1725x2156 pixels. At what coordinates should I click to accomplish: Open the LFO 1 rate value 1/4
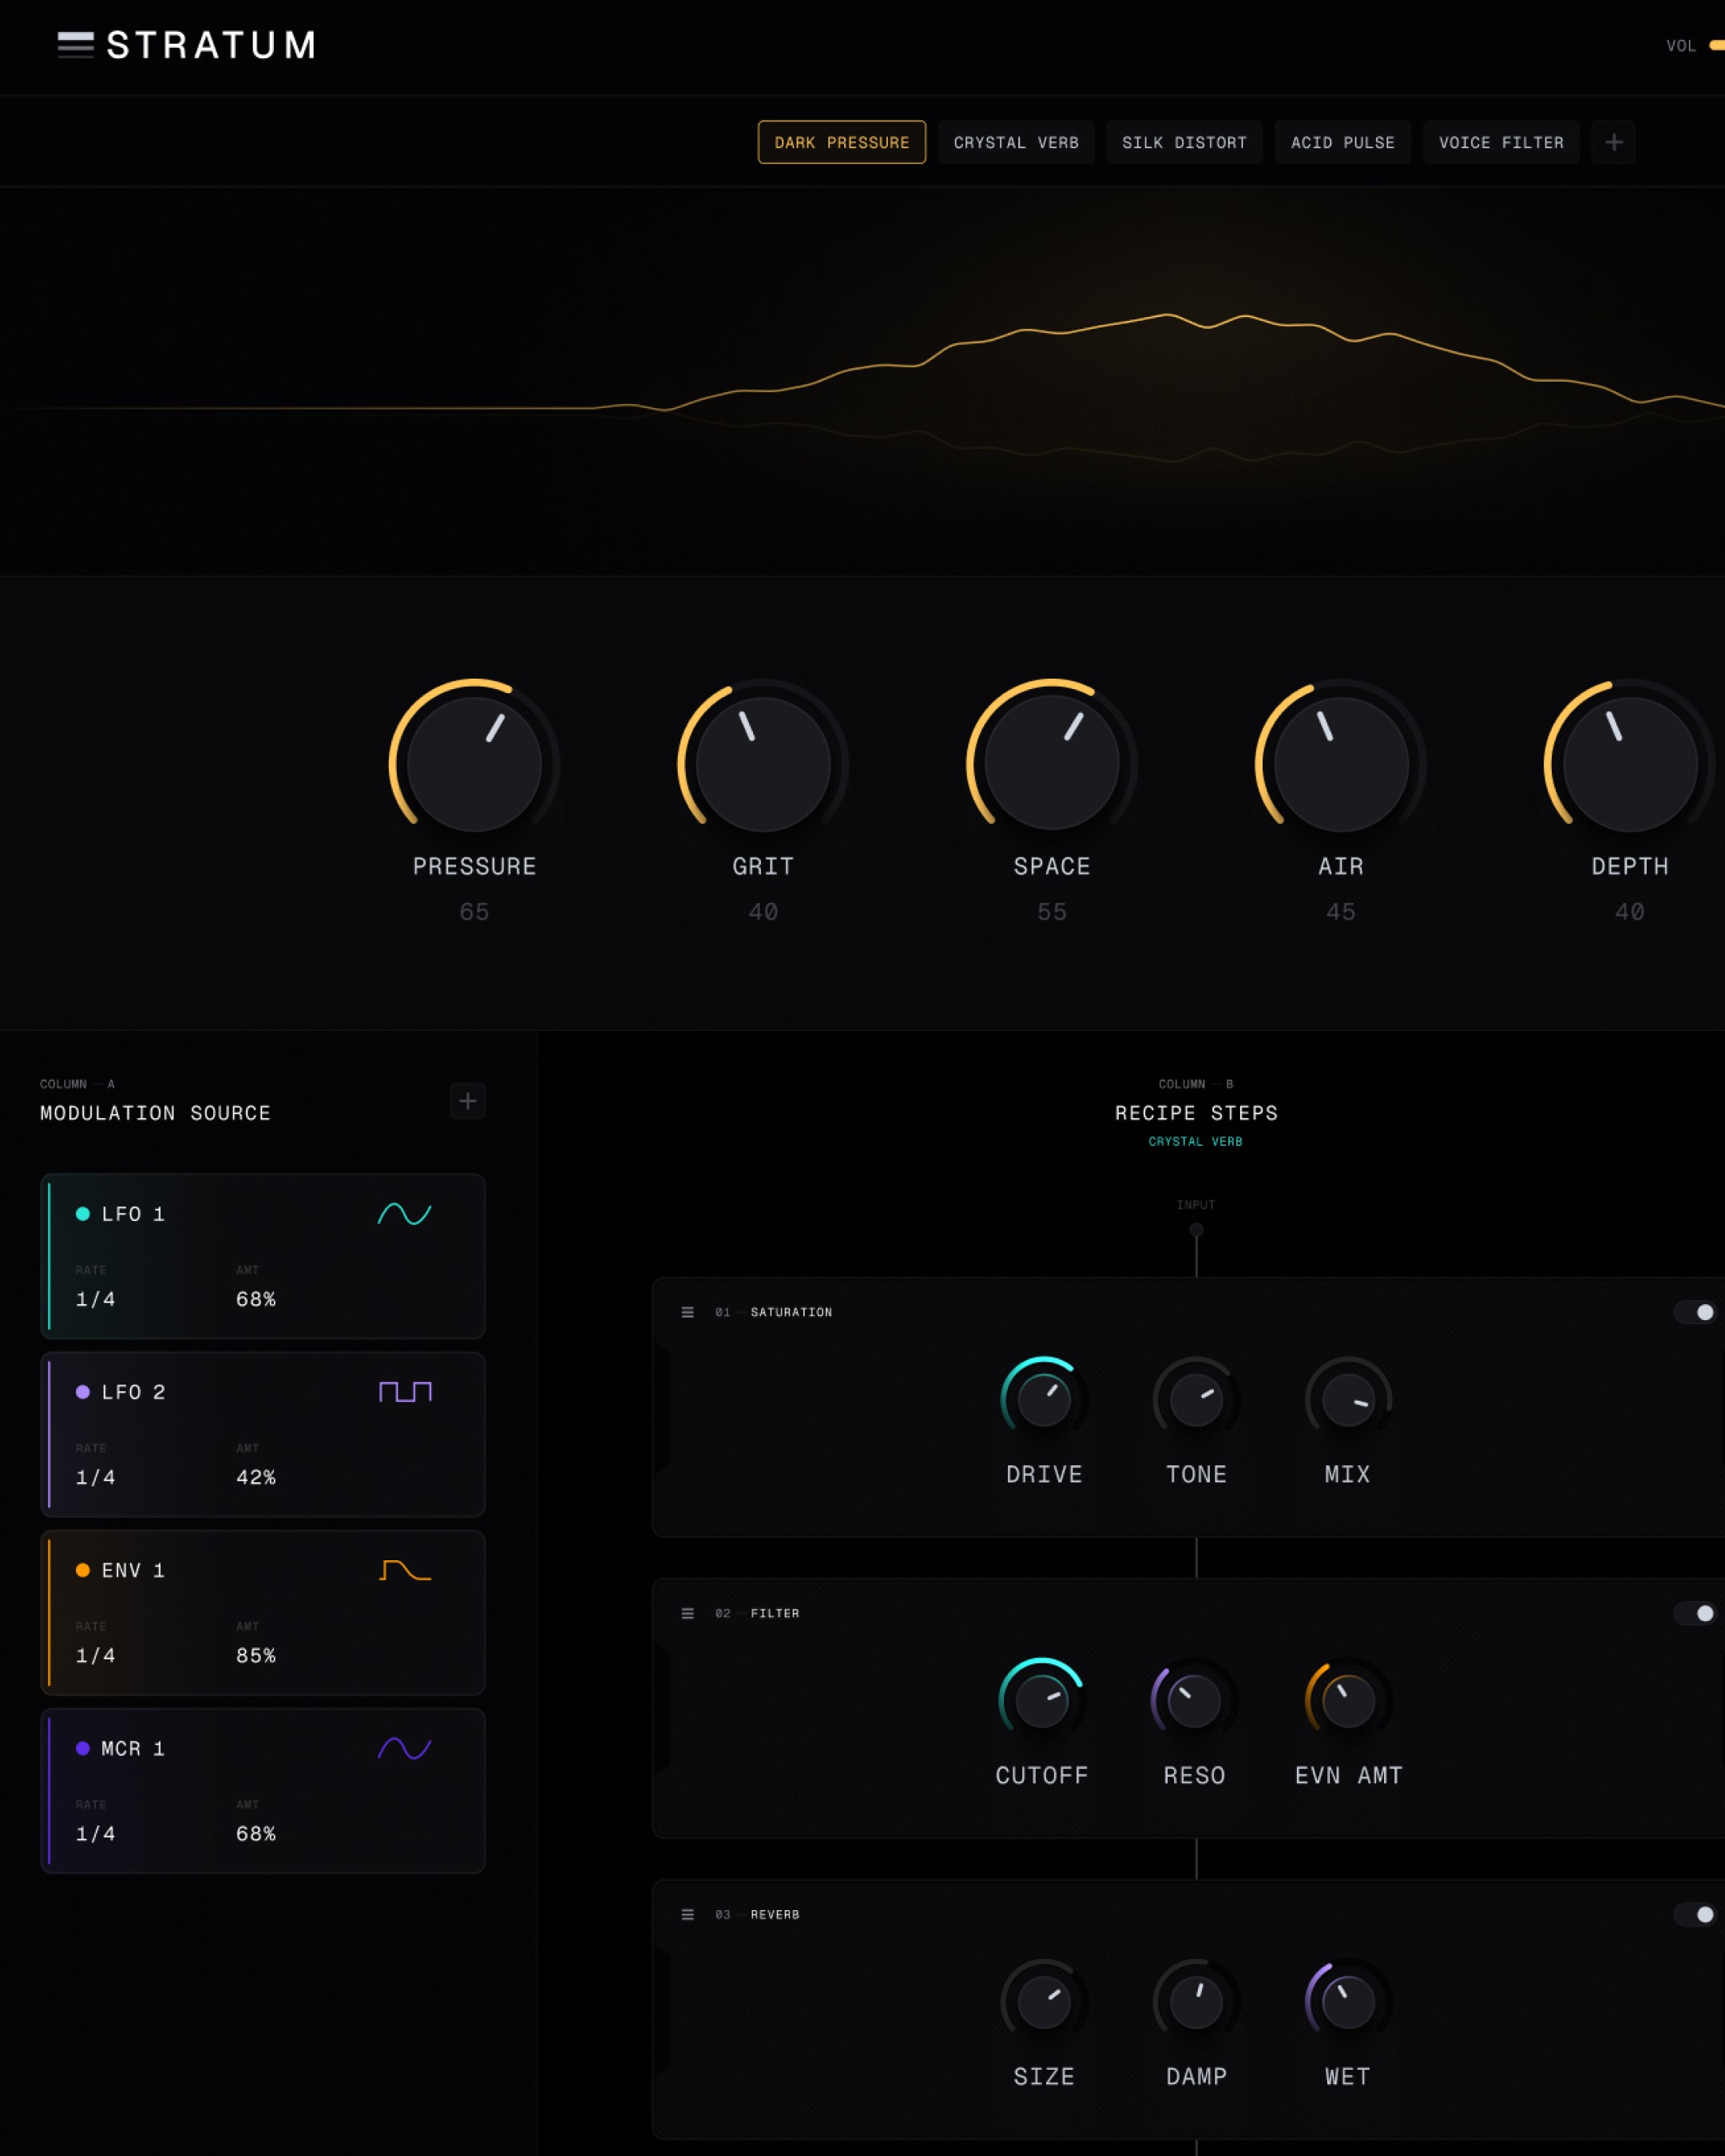[x=96, y=1299]
